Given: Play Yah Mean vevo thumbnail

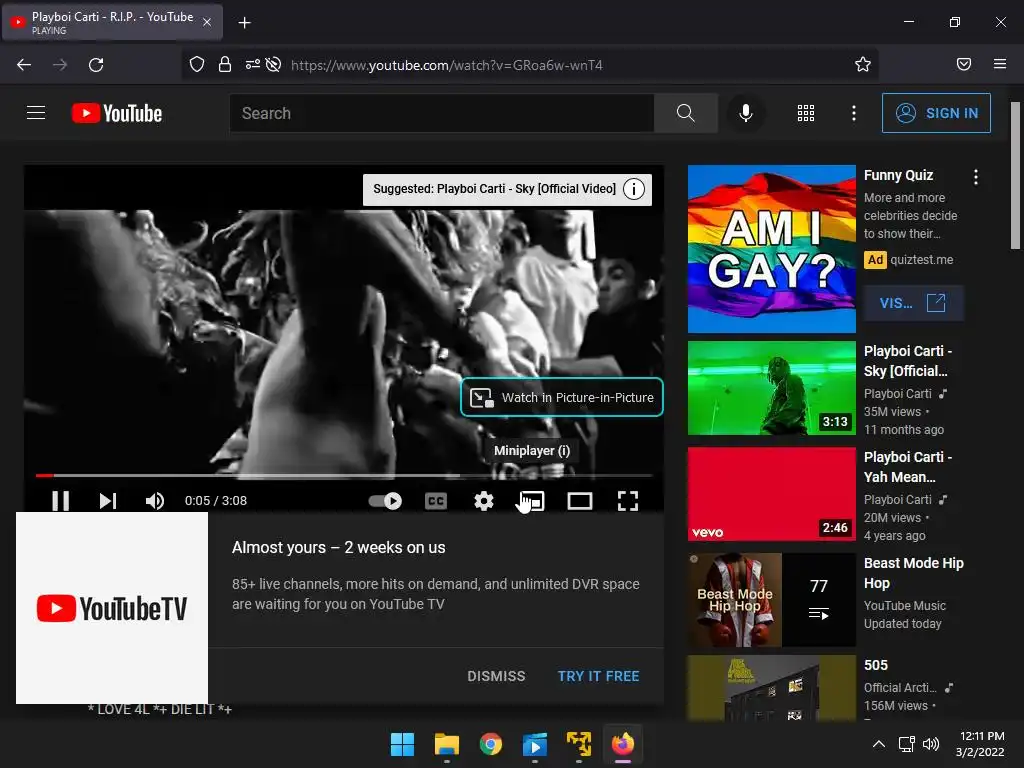Looking at the screenshot, I should pyautogui.click(x=771, y=494).
